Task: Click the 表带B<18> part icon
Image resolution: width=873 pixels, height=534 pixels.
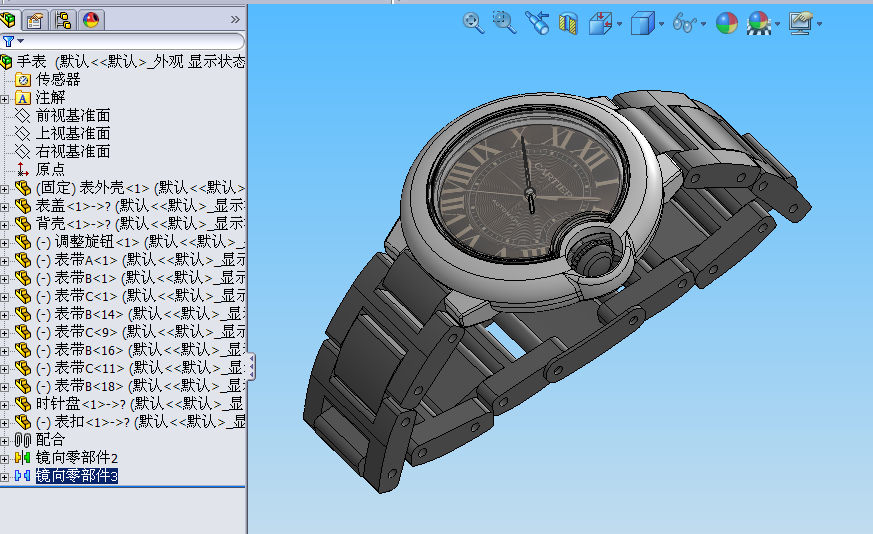Action: coord(23,385)
